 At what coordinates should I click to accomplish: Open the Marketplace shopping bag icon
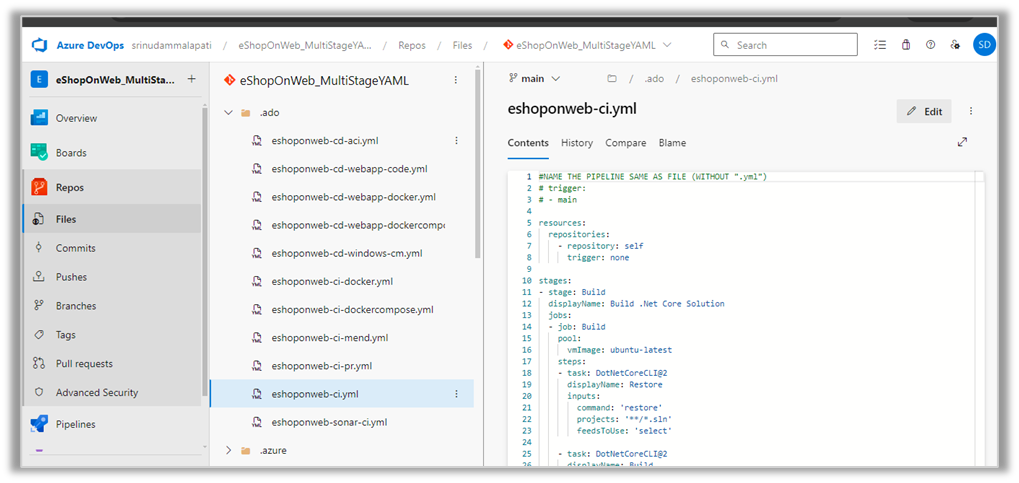coord(906,45)
